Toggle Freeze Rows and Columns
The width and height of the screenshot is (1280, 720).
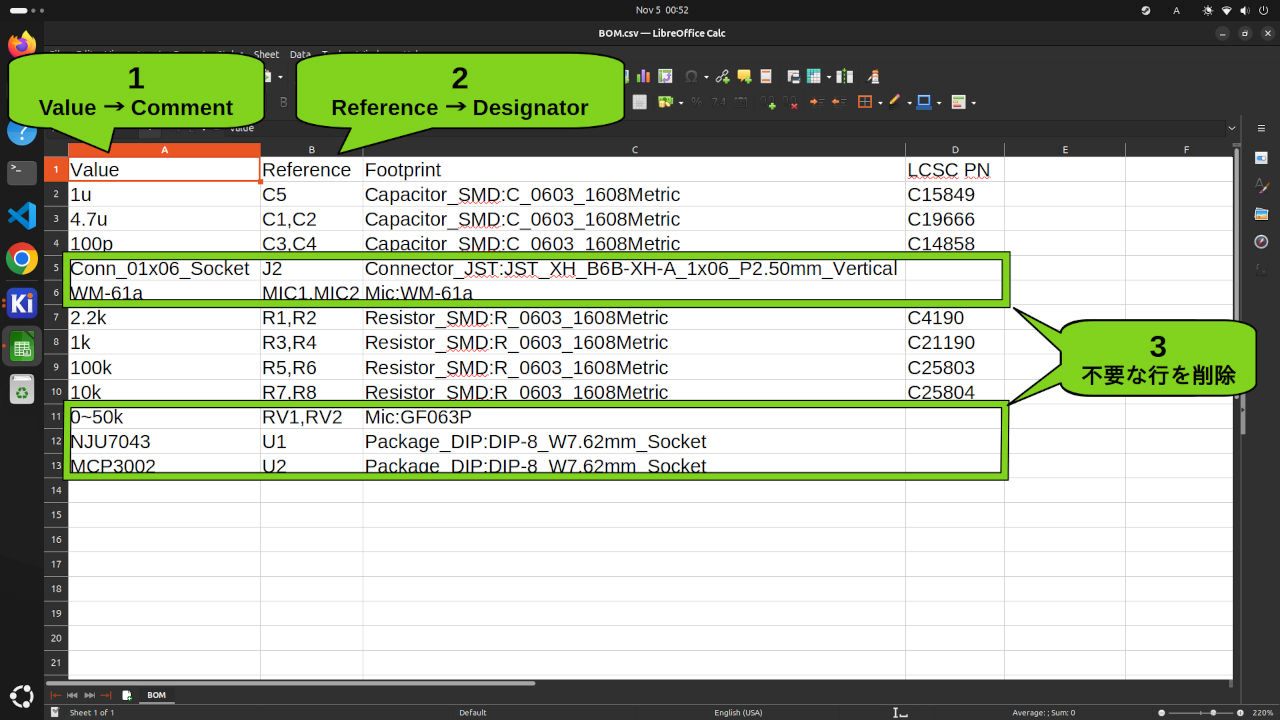(x=814, y=76)
